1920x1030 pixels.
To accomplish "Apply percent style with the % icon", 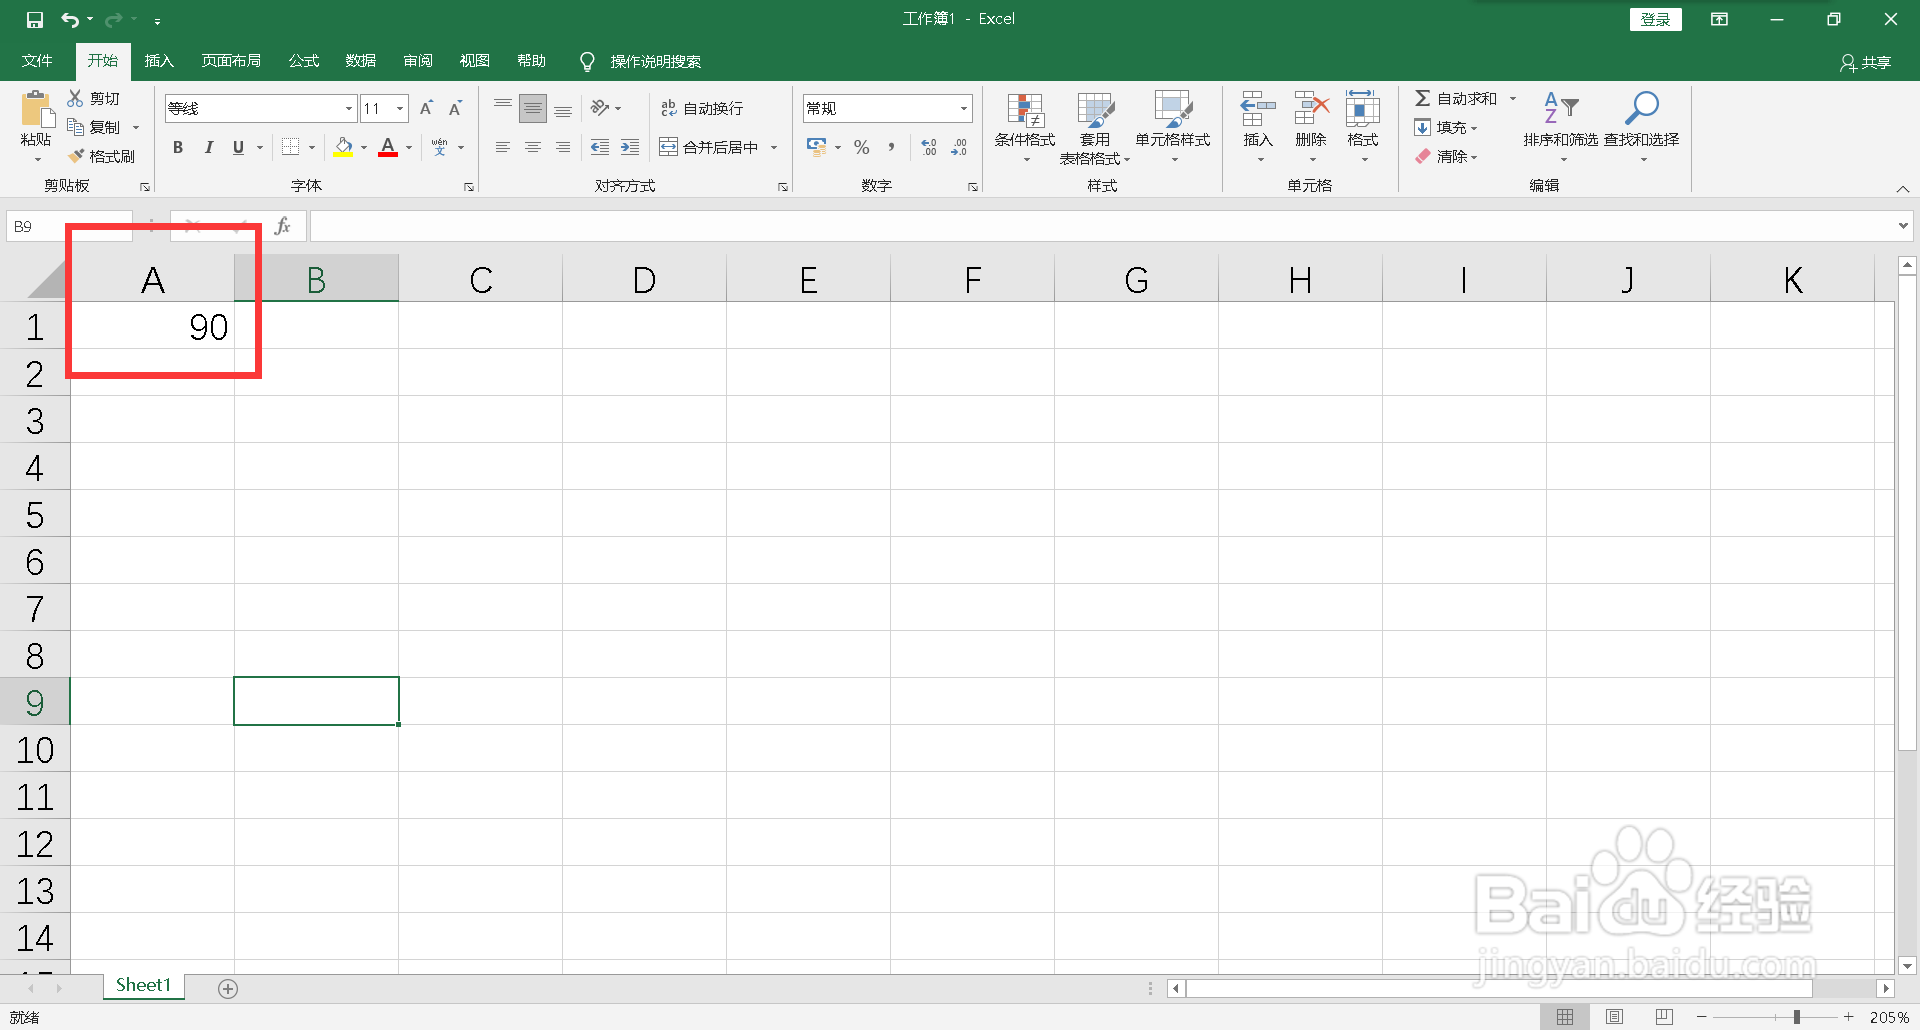I will [862, 147].
